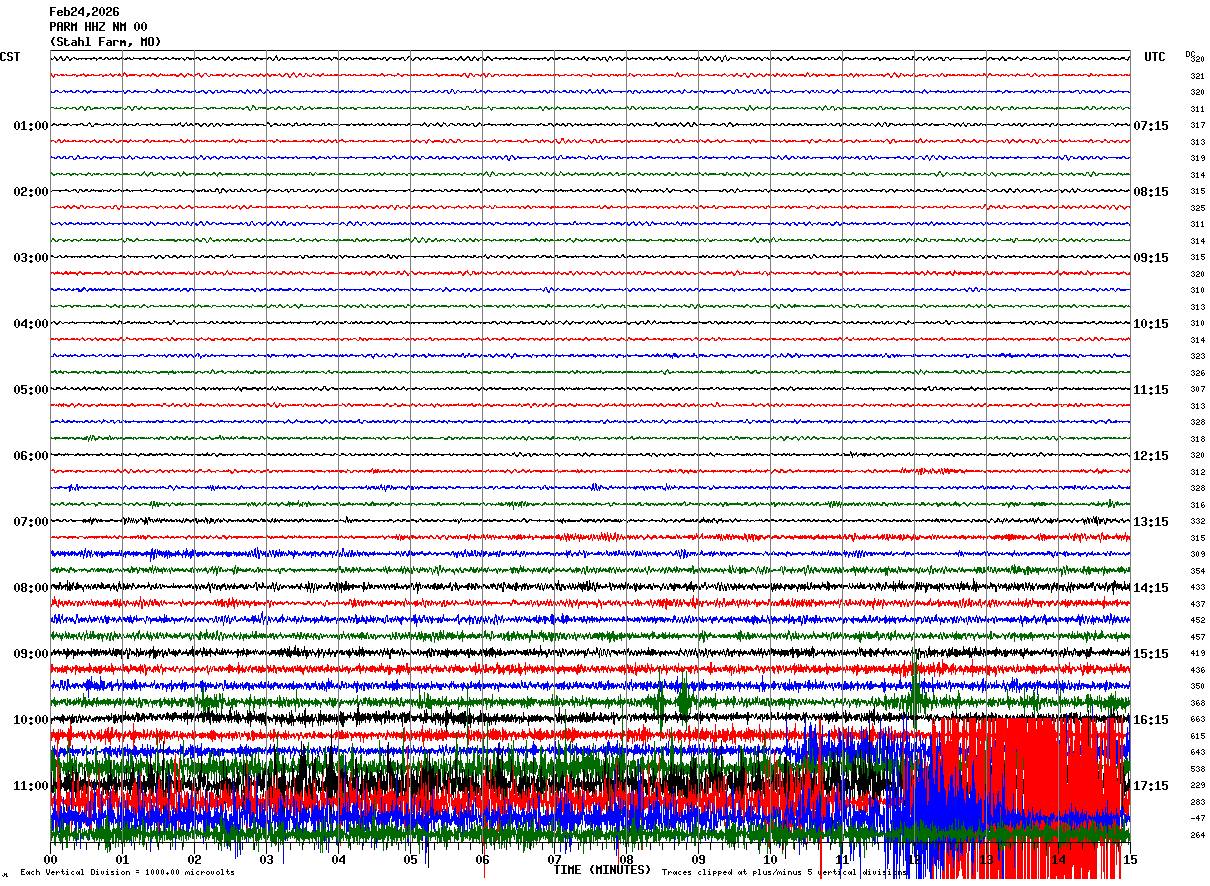
Task: Click the 'UTC' timezone label
Action: [1155, 57]
